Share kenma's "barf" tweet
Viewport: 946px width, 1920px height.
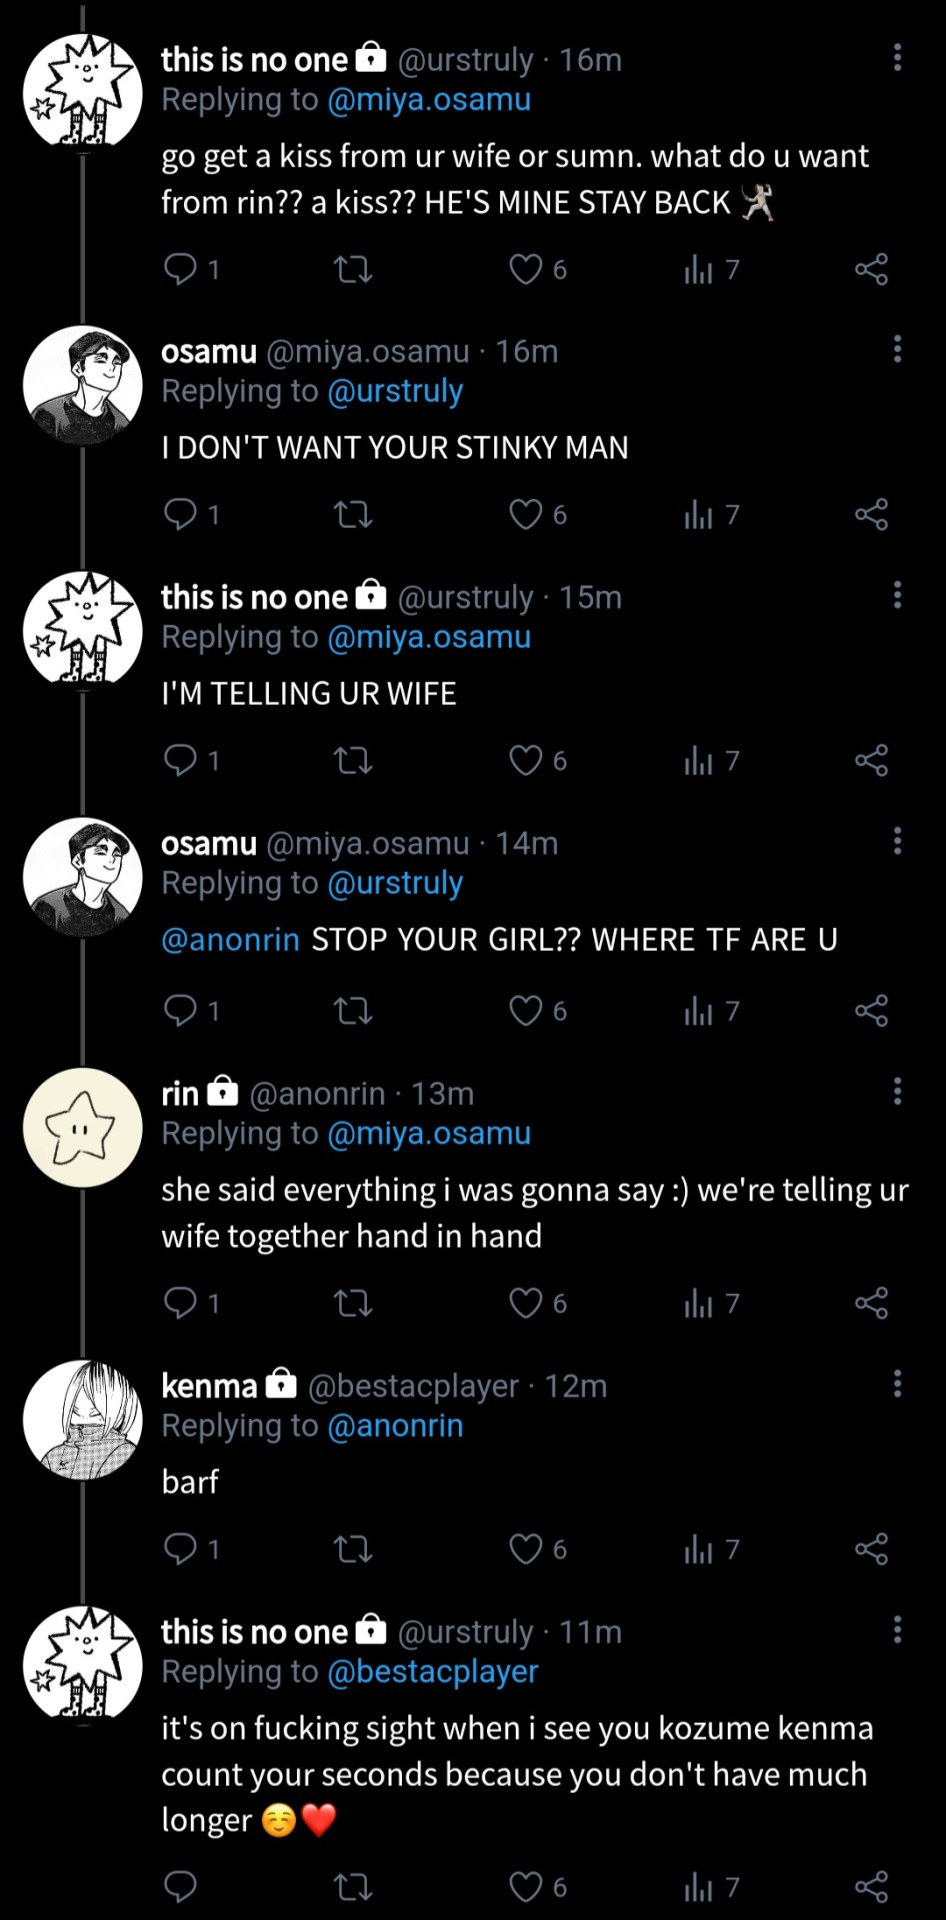tap(871, 1549)
